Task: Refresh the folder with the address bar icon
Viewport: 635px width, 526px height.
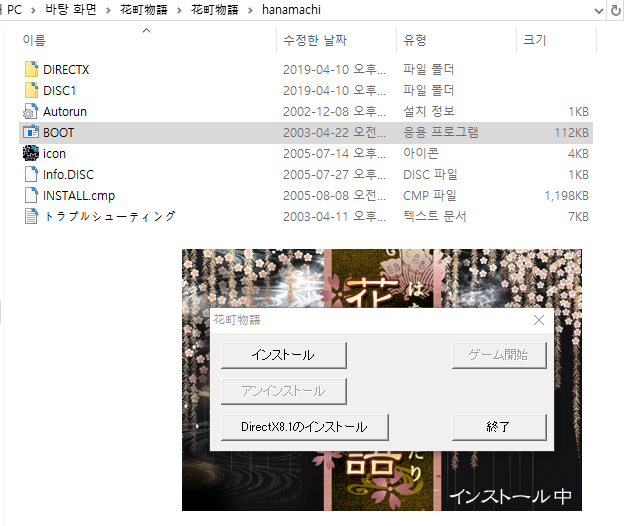Action: (616, 10)
